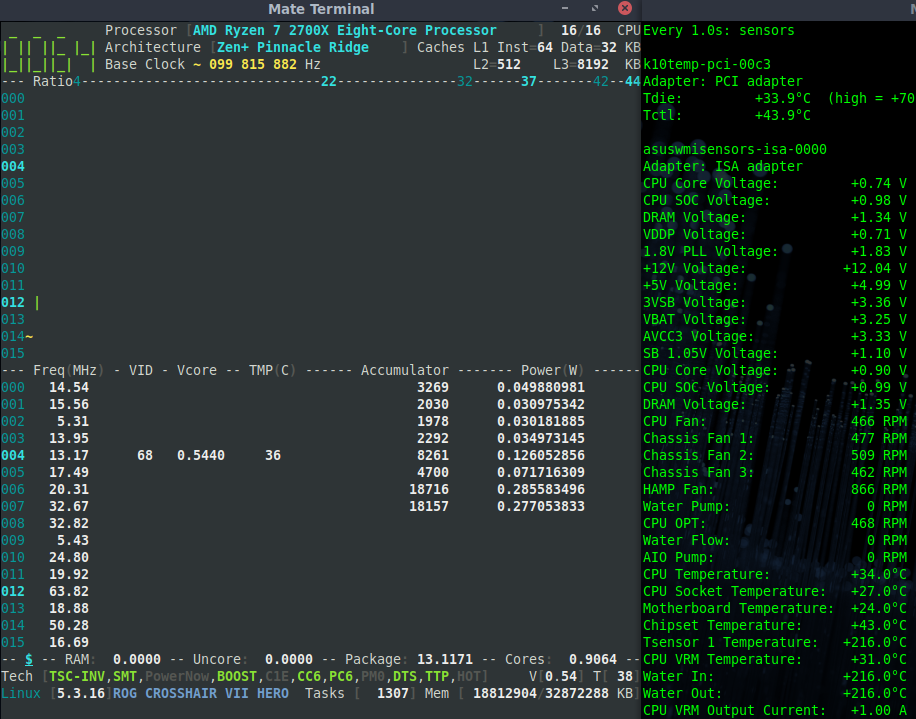Maximize the Mate Terminal window
Image resolution: width=916 pixels, height=719 pixels.
pos(595,8)
